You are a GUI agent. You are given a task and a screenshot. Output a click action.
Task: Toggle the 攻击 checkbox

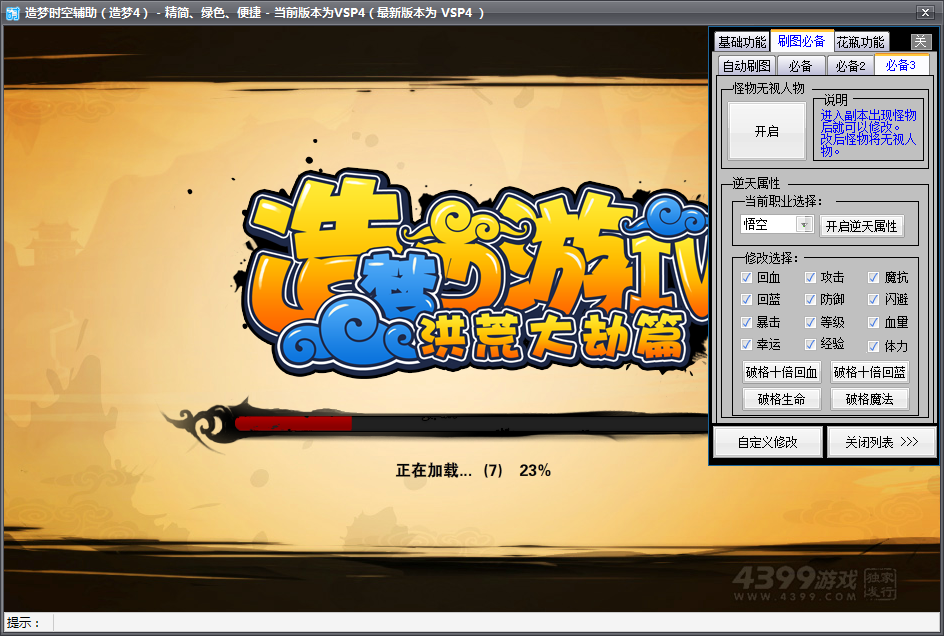click(810, 277)
